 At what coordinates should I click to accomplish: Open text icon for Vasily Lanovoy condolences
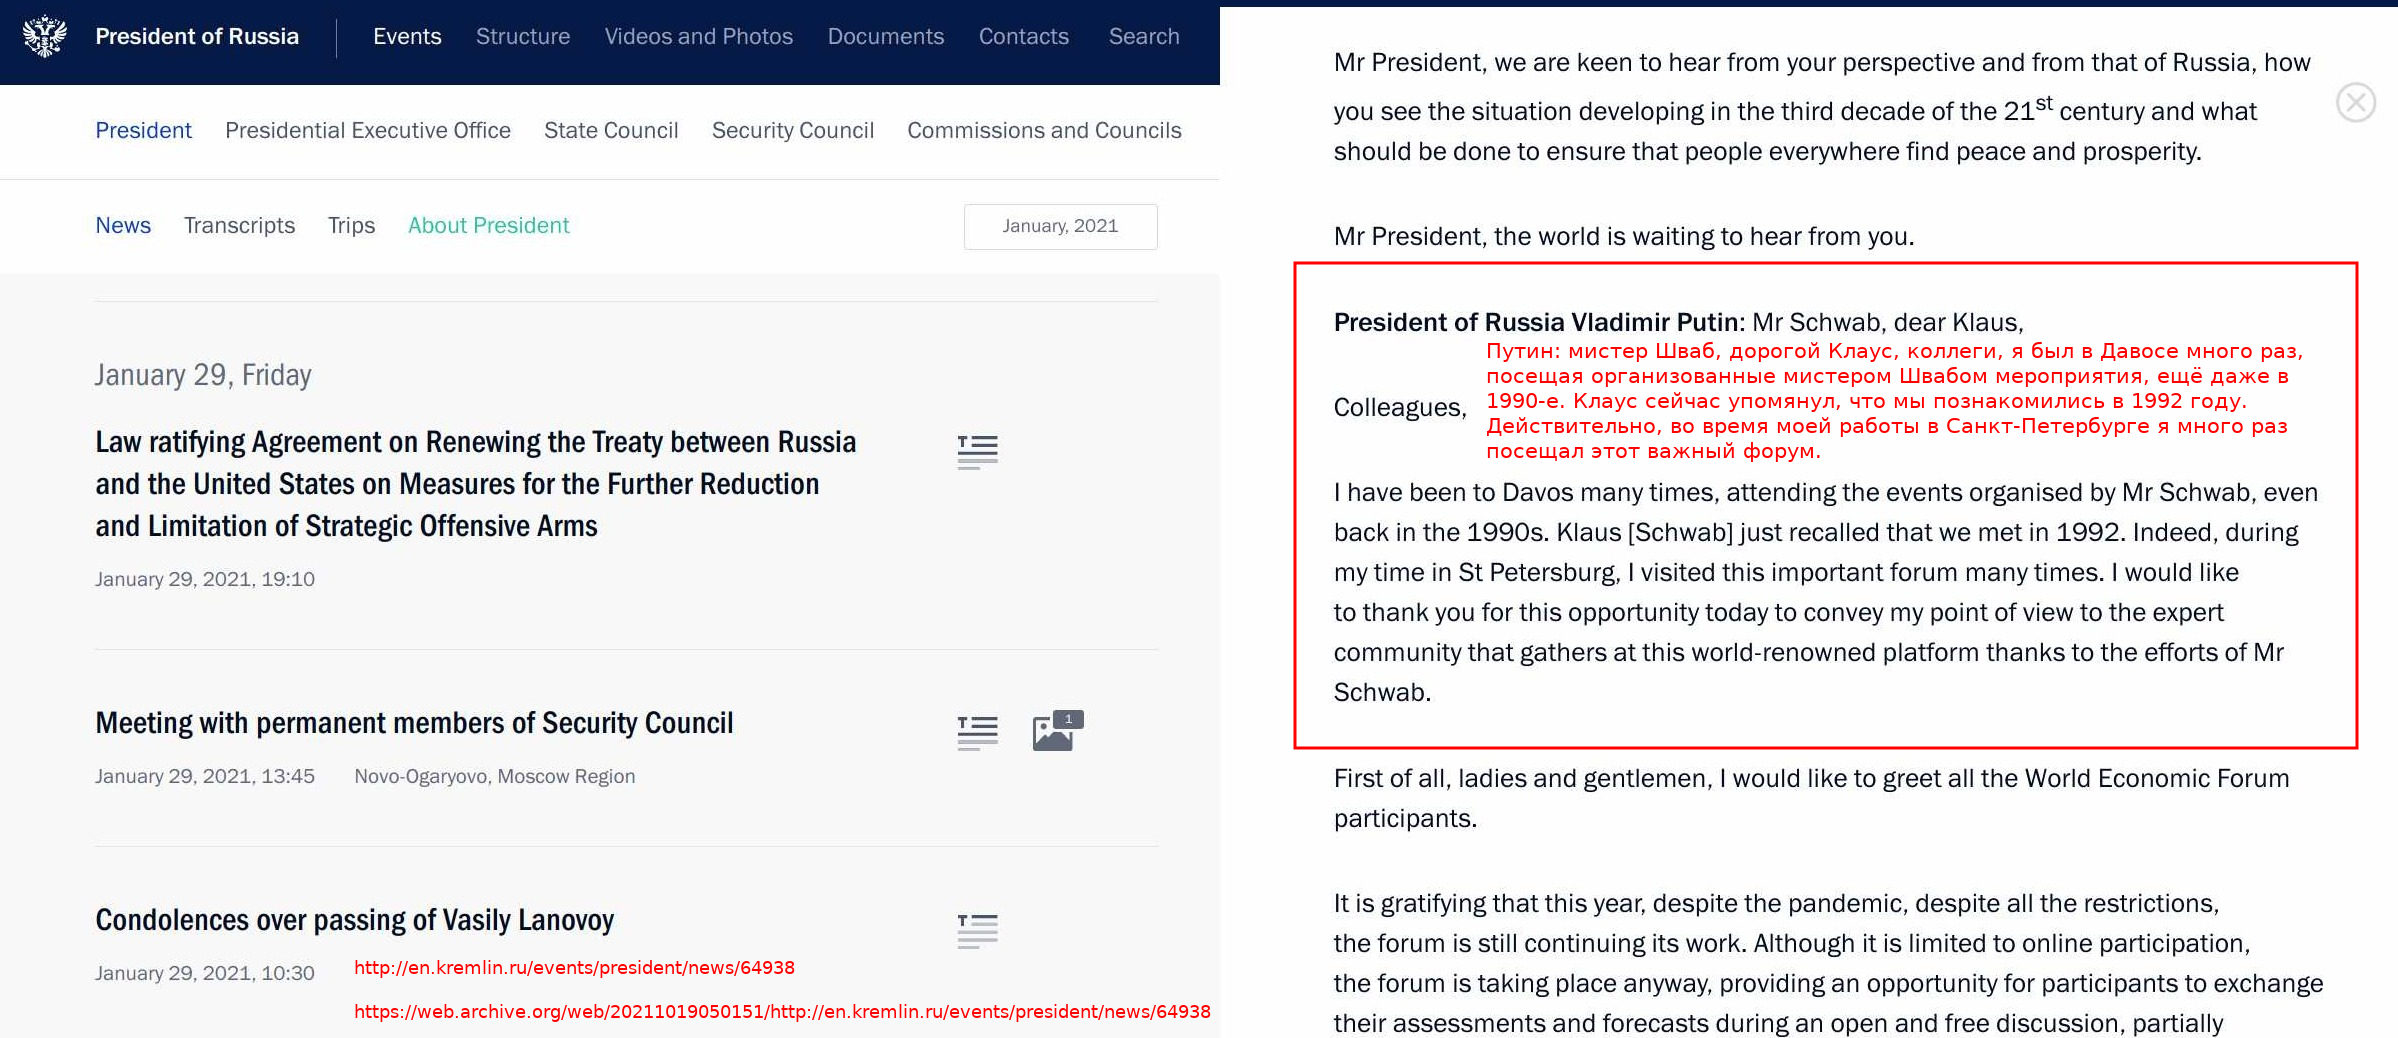977,931
